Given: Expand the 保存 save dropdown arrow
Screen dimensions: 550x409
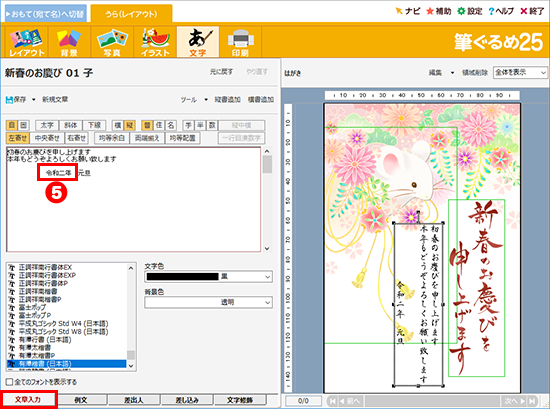Looking at the screenshot, I should point(33,100).
